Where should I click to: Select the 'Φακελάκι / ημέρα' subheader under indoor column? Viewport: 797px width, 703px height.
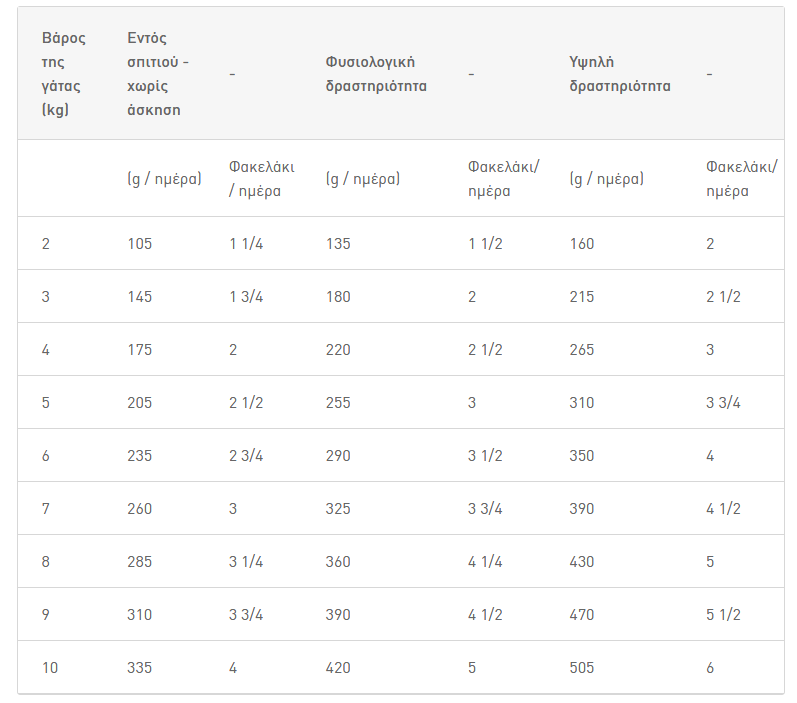pos(262,178)
